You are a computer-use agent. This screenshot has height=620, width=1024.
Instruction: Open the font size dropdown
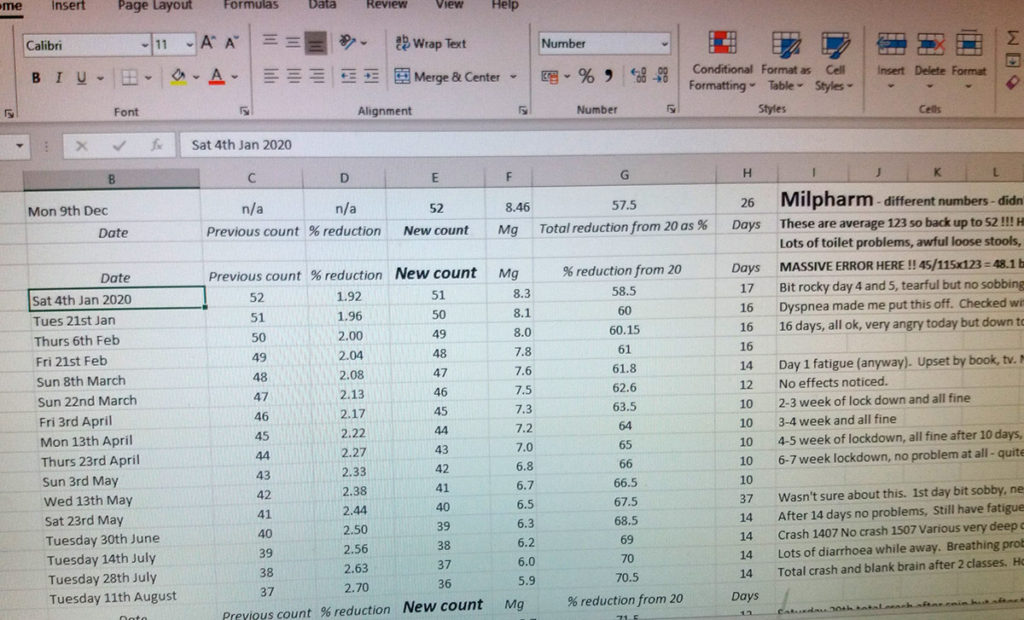pos(189,44)
